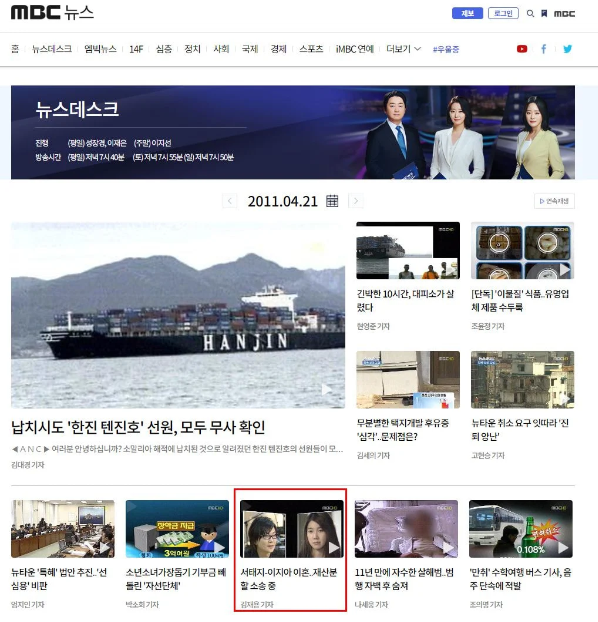This screenshot has width=598, height=622.
Task: Open article 11년 만에 자수한 살해범
Action: pyautogui.click(x=404, y=579)
